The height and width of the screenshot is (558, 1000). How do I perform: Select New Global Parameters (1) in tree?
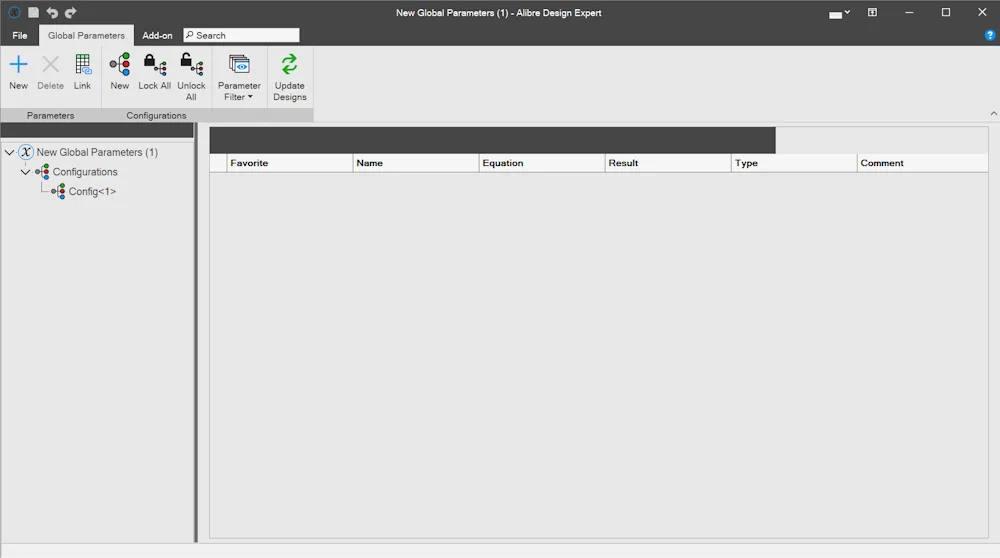click(97, 152)
